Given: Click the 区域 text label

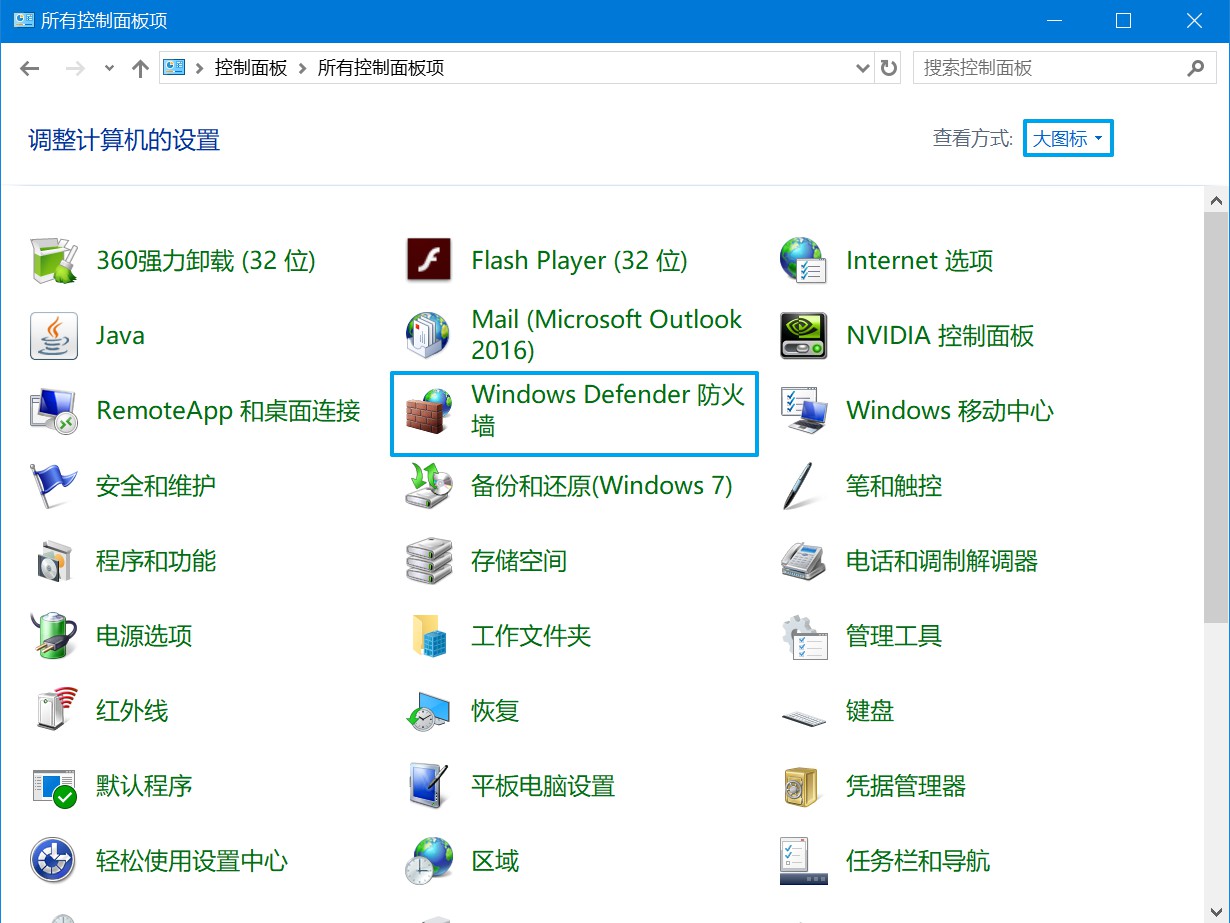Looking at the screenshot, I should coord(495,861).
